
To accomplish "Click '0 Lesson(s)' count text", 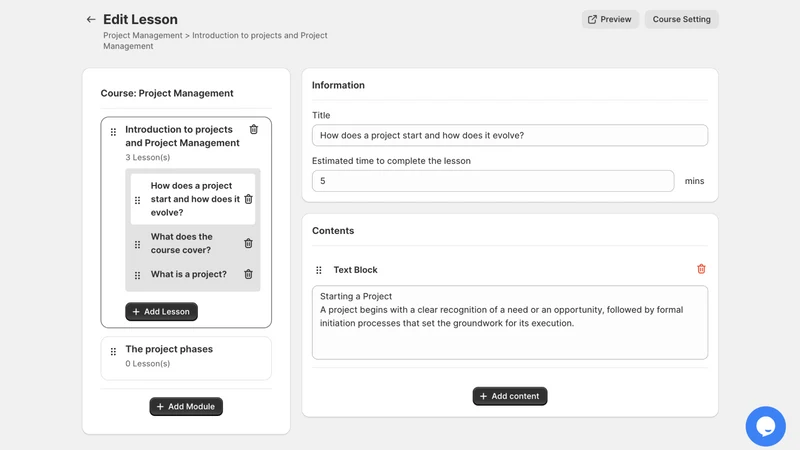I will pos(147,364).
